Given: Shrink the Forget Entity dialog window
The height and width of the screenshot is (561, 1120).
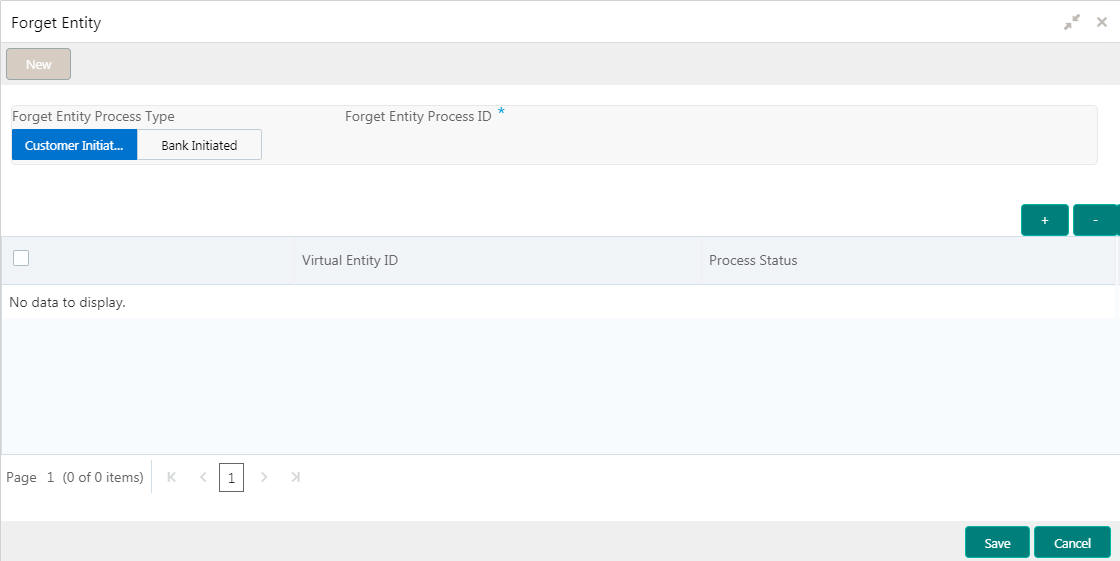Looking at the screenshot, I should (1072, 22).
